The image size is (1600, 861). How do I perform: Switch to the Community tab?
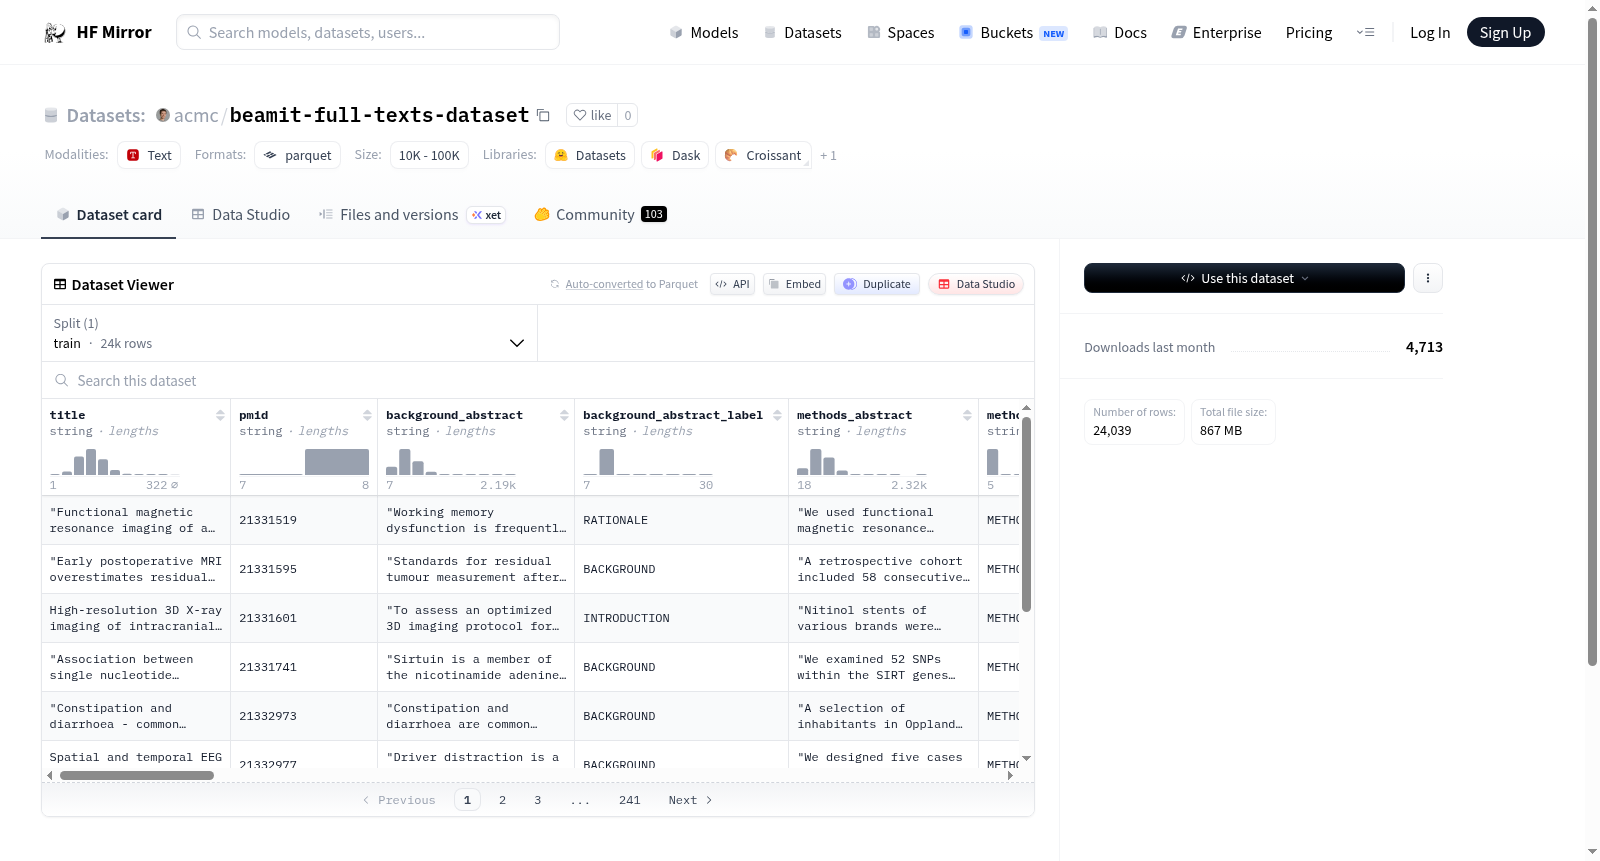pos(600,215)
